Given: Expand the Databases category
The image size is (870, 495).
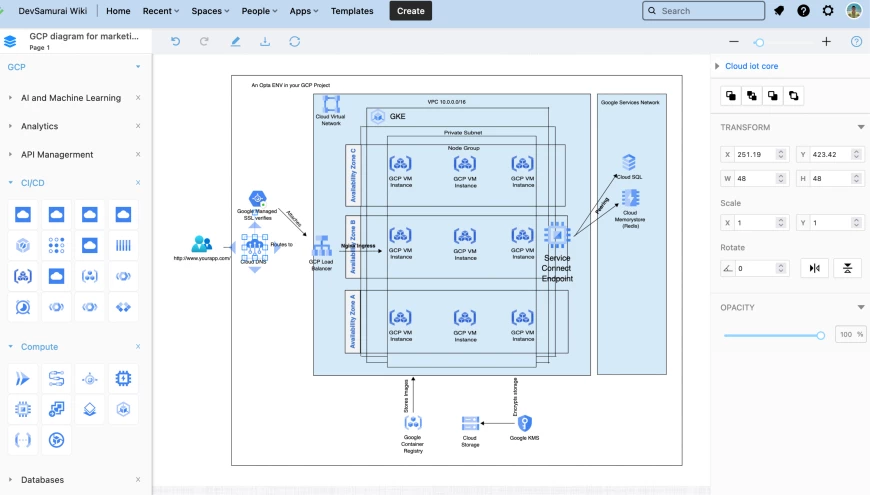Looking at the screenshot, I should (x=11, y=479).
